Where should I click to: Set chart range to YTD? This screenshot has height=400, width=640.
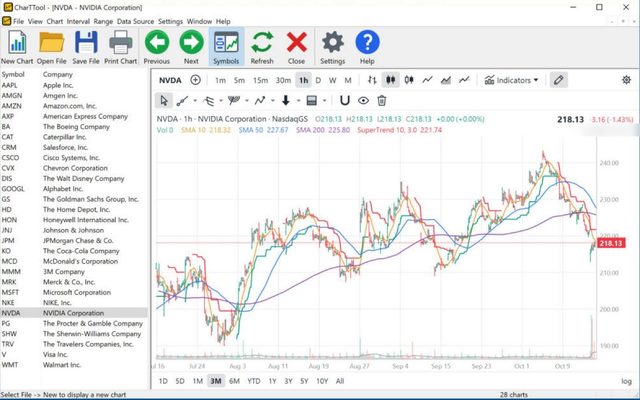click(254, 381)
